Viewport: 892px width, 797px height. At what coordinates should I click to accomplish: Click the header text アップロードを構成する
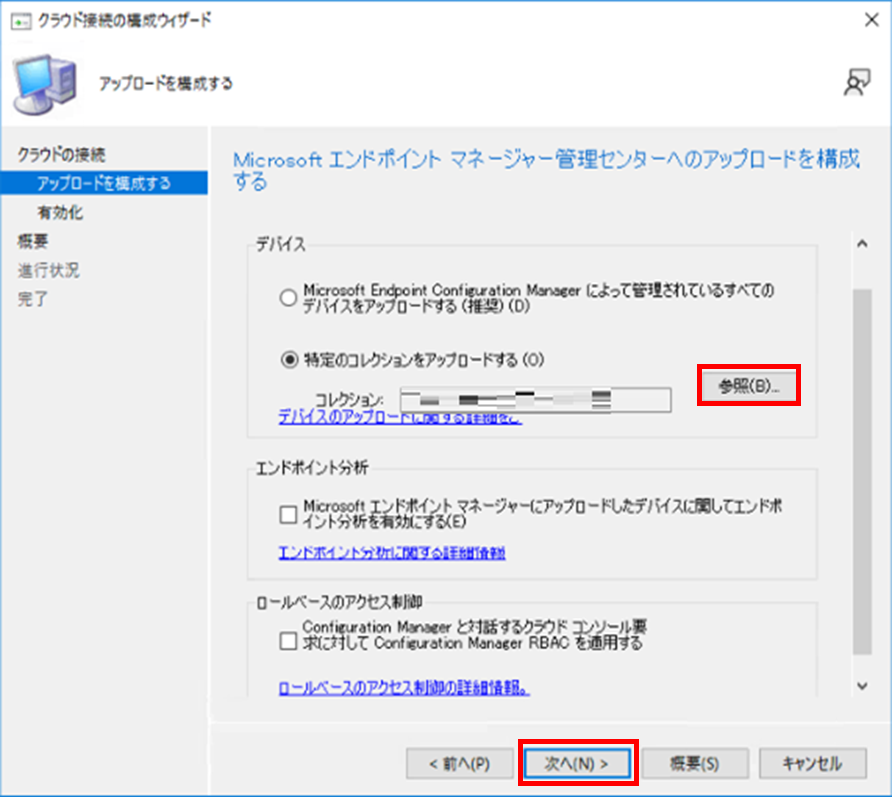tap(166, 84)
